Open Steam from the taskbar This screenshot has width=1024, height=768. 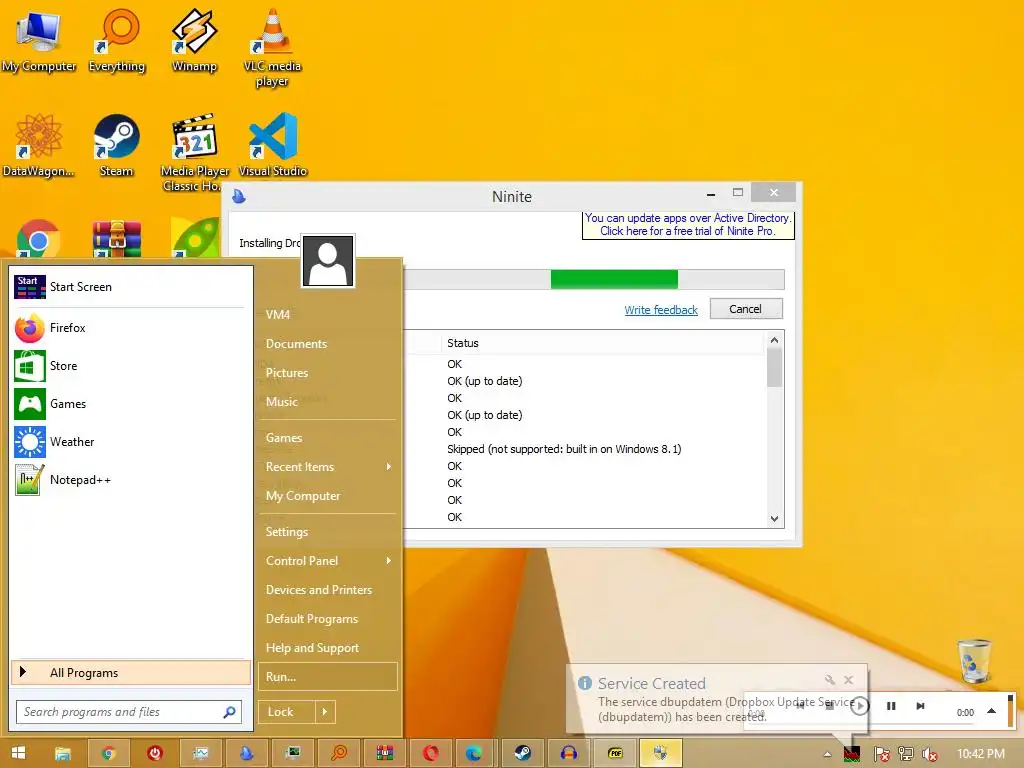point(522,753)
